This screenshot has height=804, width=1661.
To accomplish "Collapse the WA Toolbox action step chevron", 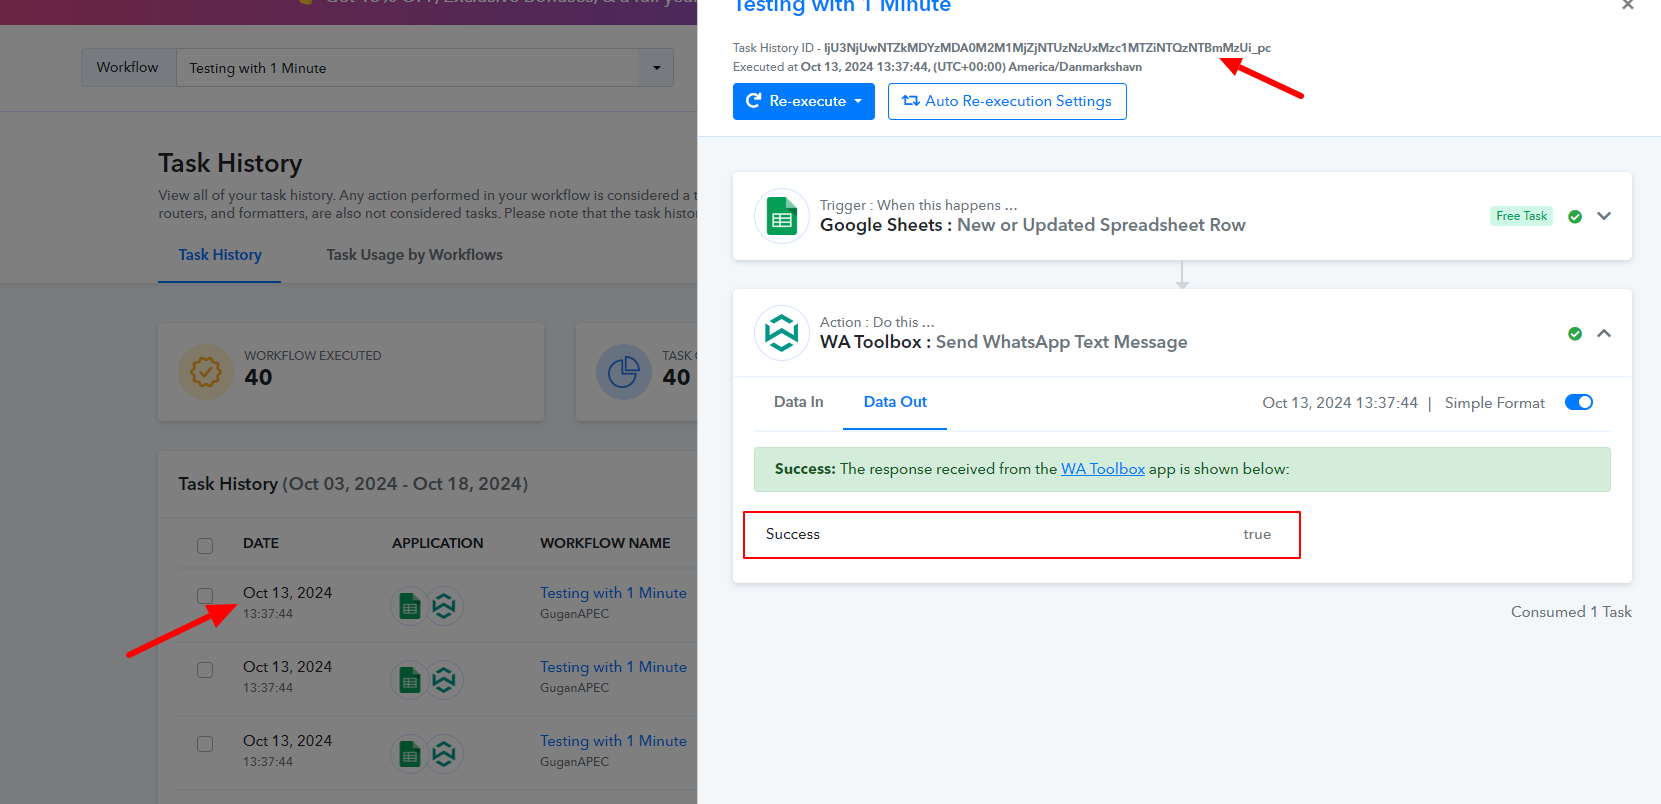I will 1604,333.
